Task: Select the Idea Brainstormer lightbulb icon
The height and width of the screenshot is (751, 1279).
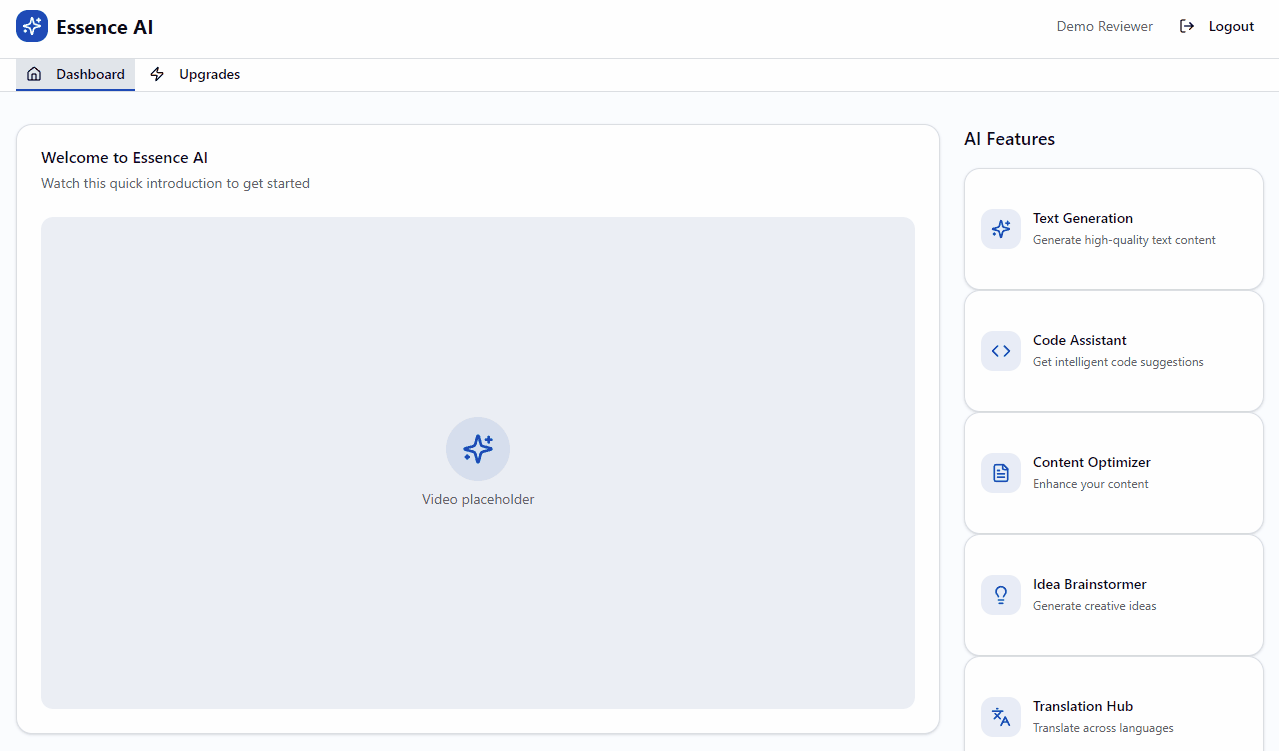Action: pyautogui.click(x=1001, y=595)
